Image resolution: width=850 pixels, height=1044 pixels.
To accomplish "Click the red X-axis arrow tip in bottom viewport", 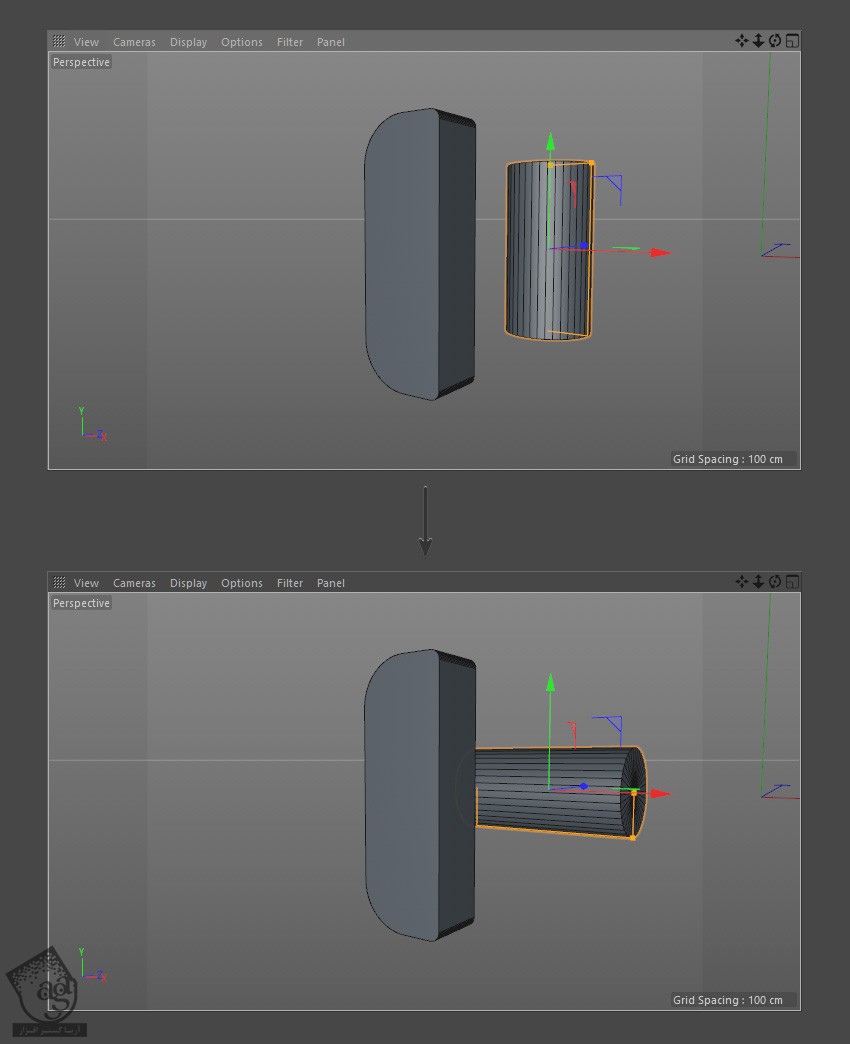I will 660,794.
